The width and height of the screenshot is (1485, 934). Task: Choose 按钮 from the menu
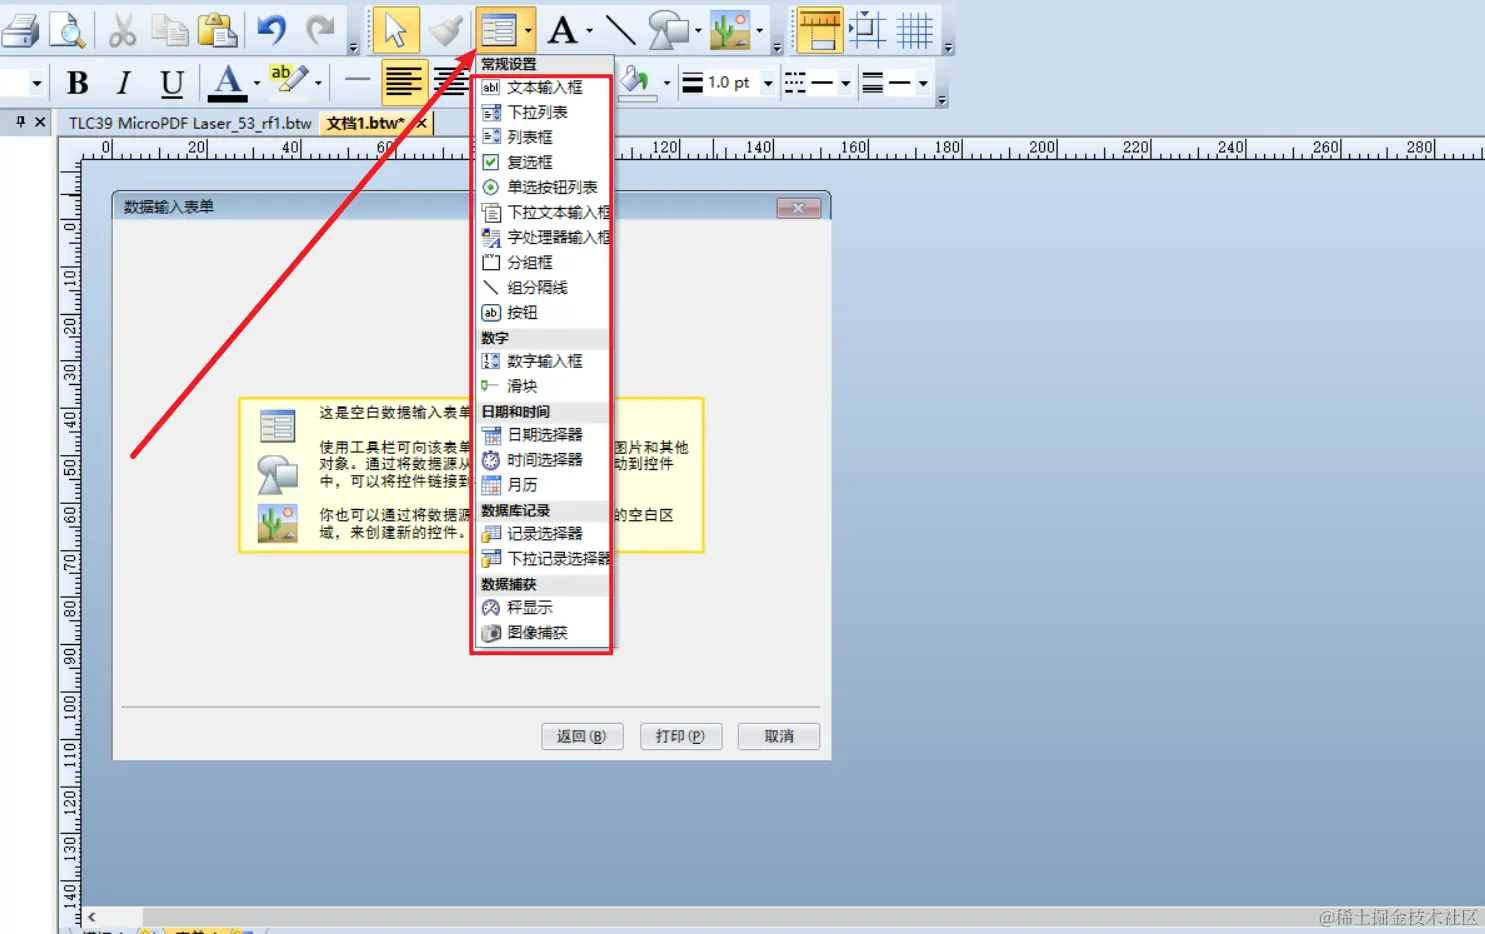click(542, 313)
